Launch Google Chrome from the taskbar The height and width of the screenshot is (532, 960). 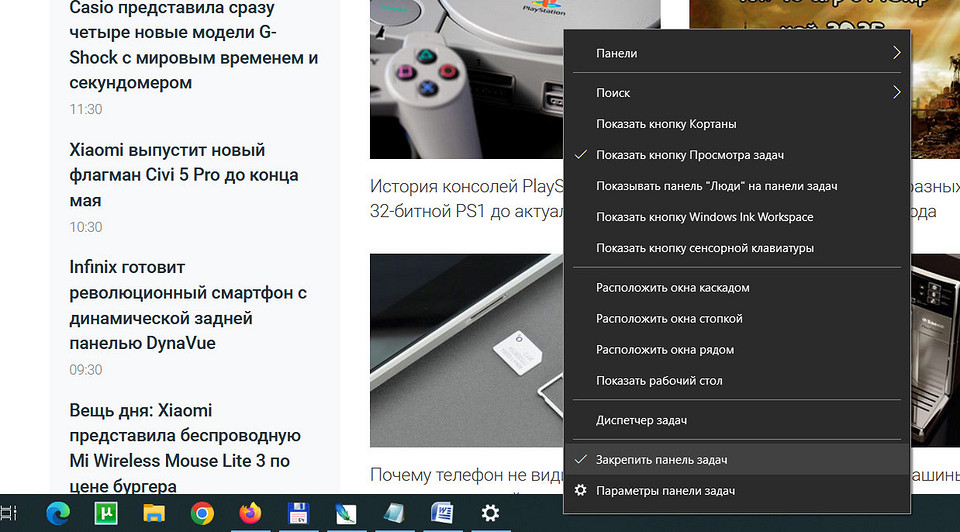click(x=202, y=513)
